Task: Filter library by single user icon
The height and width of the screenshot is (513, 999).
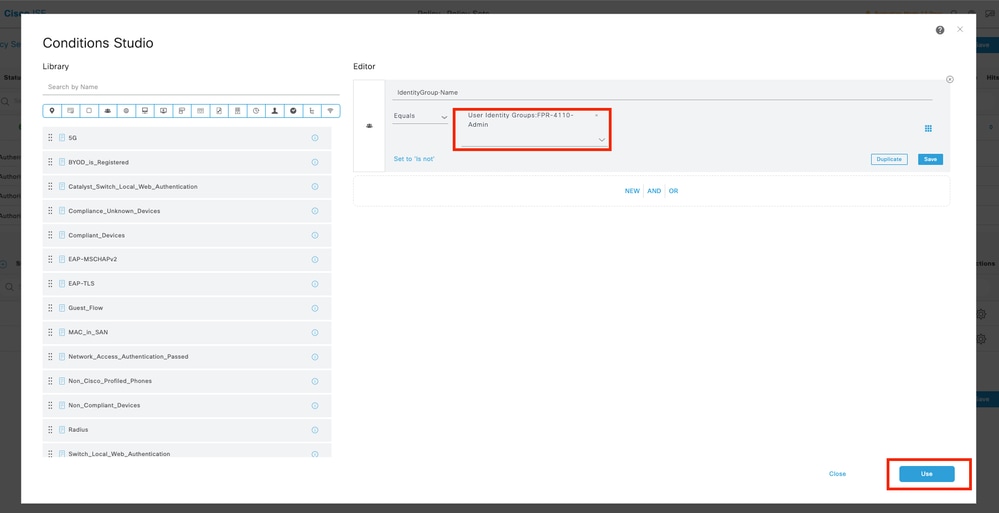Action: coord(275,111)
